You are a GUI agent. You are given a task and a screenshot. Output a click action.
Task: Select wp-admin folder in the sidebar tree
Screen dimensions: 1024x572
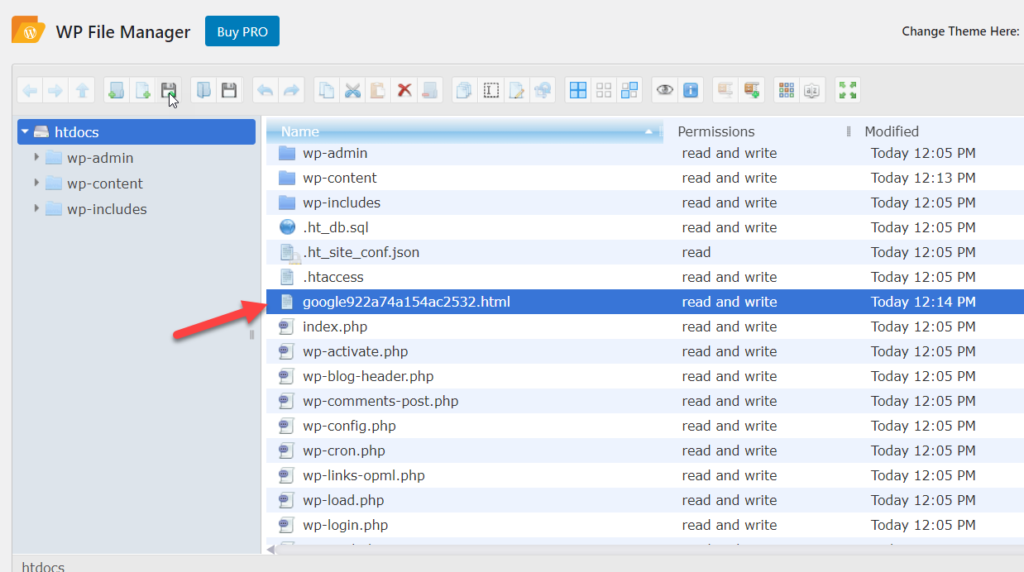[x=100, y=158]
